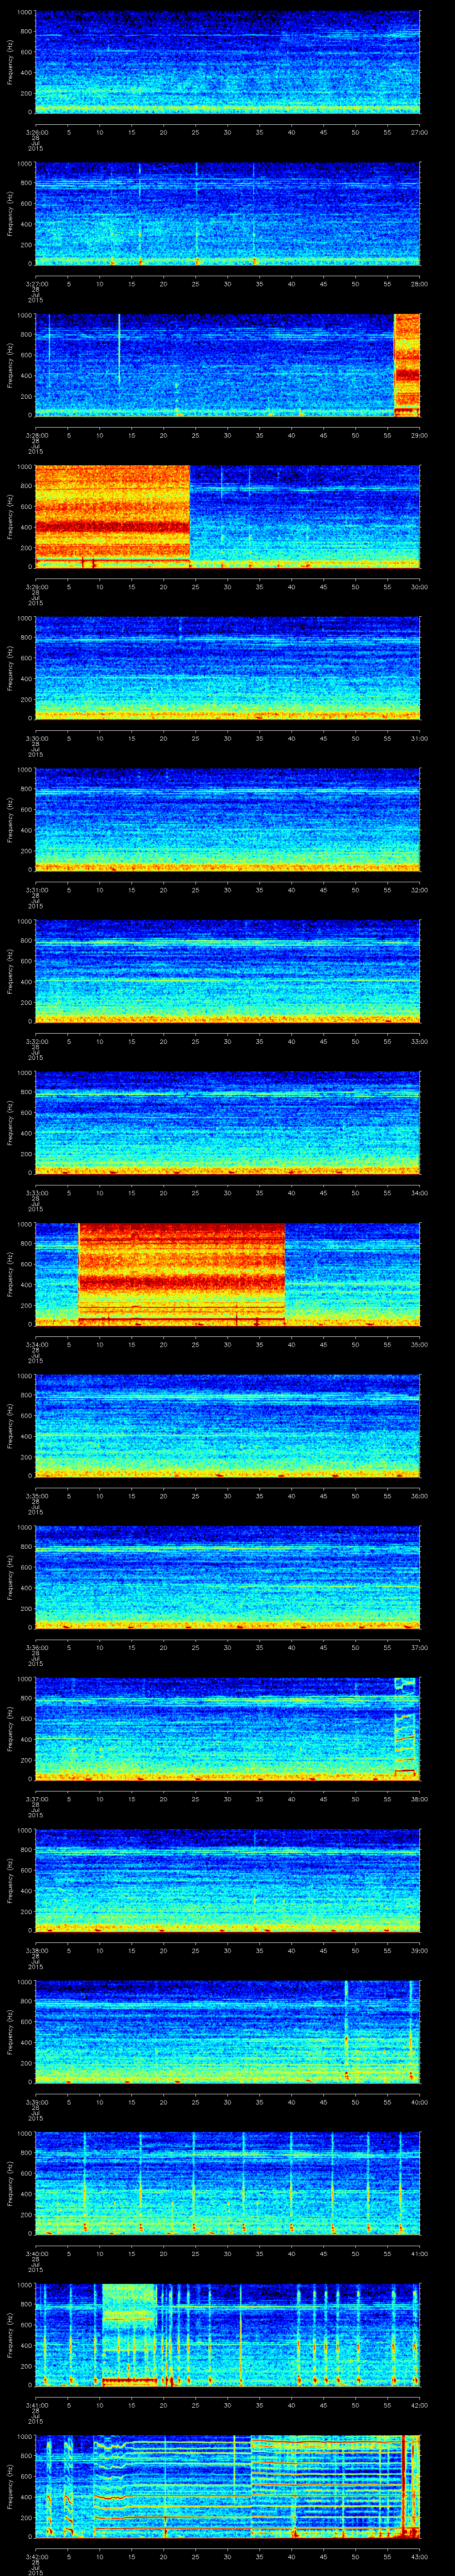Click the '35:00' end time label
This screenshot has width=455, height=2576.
(420, 1344)
